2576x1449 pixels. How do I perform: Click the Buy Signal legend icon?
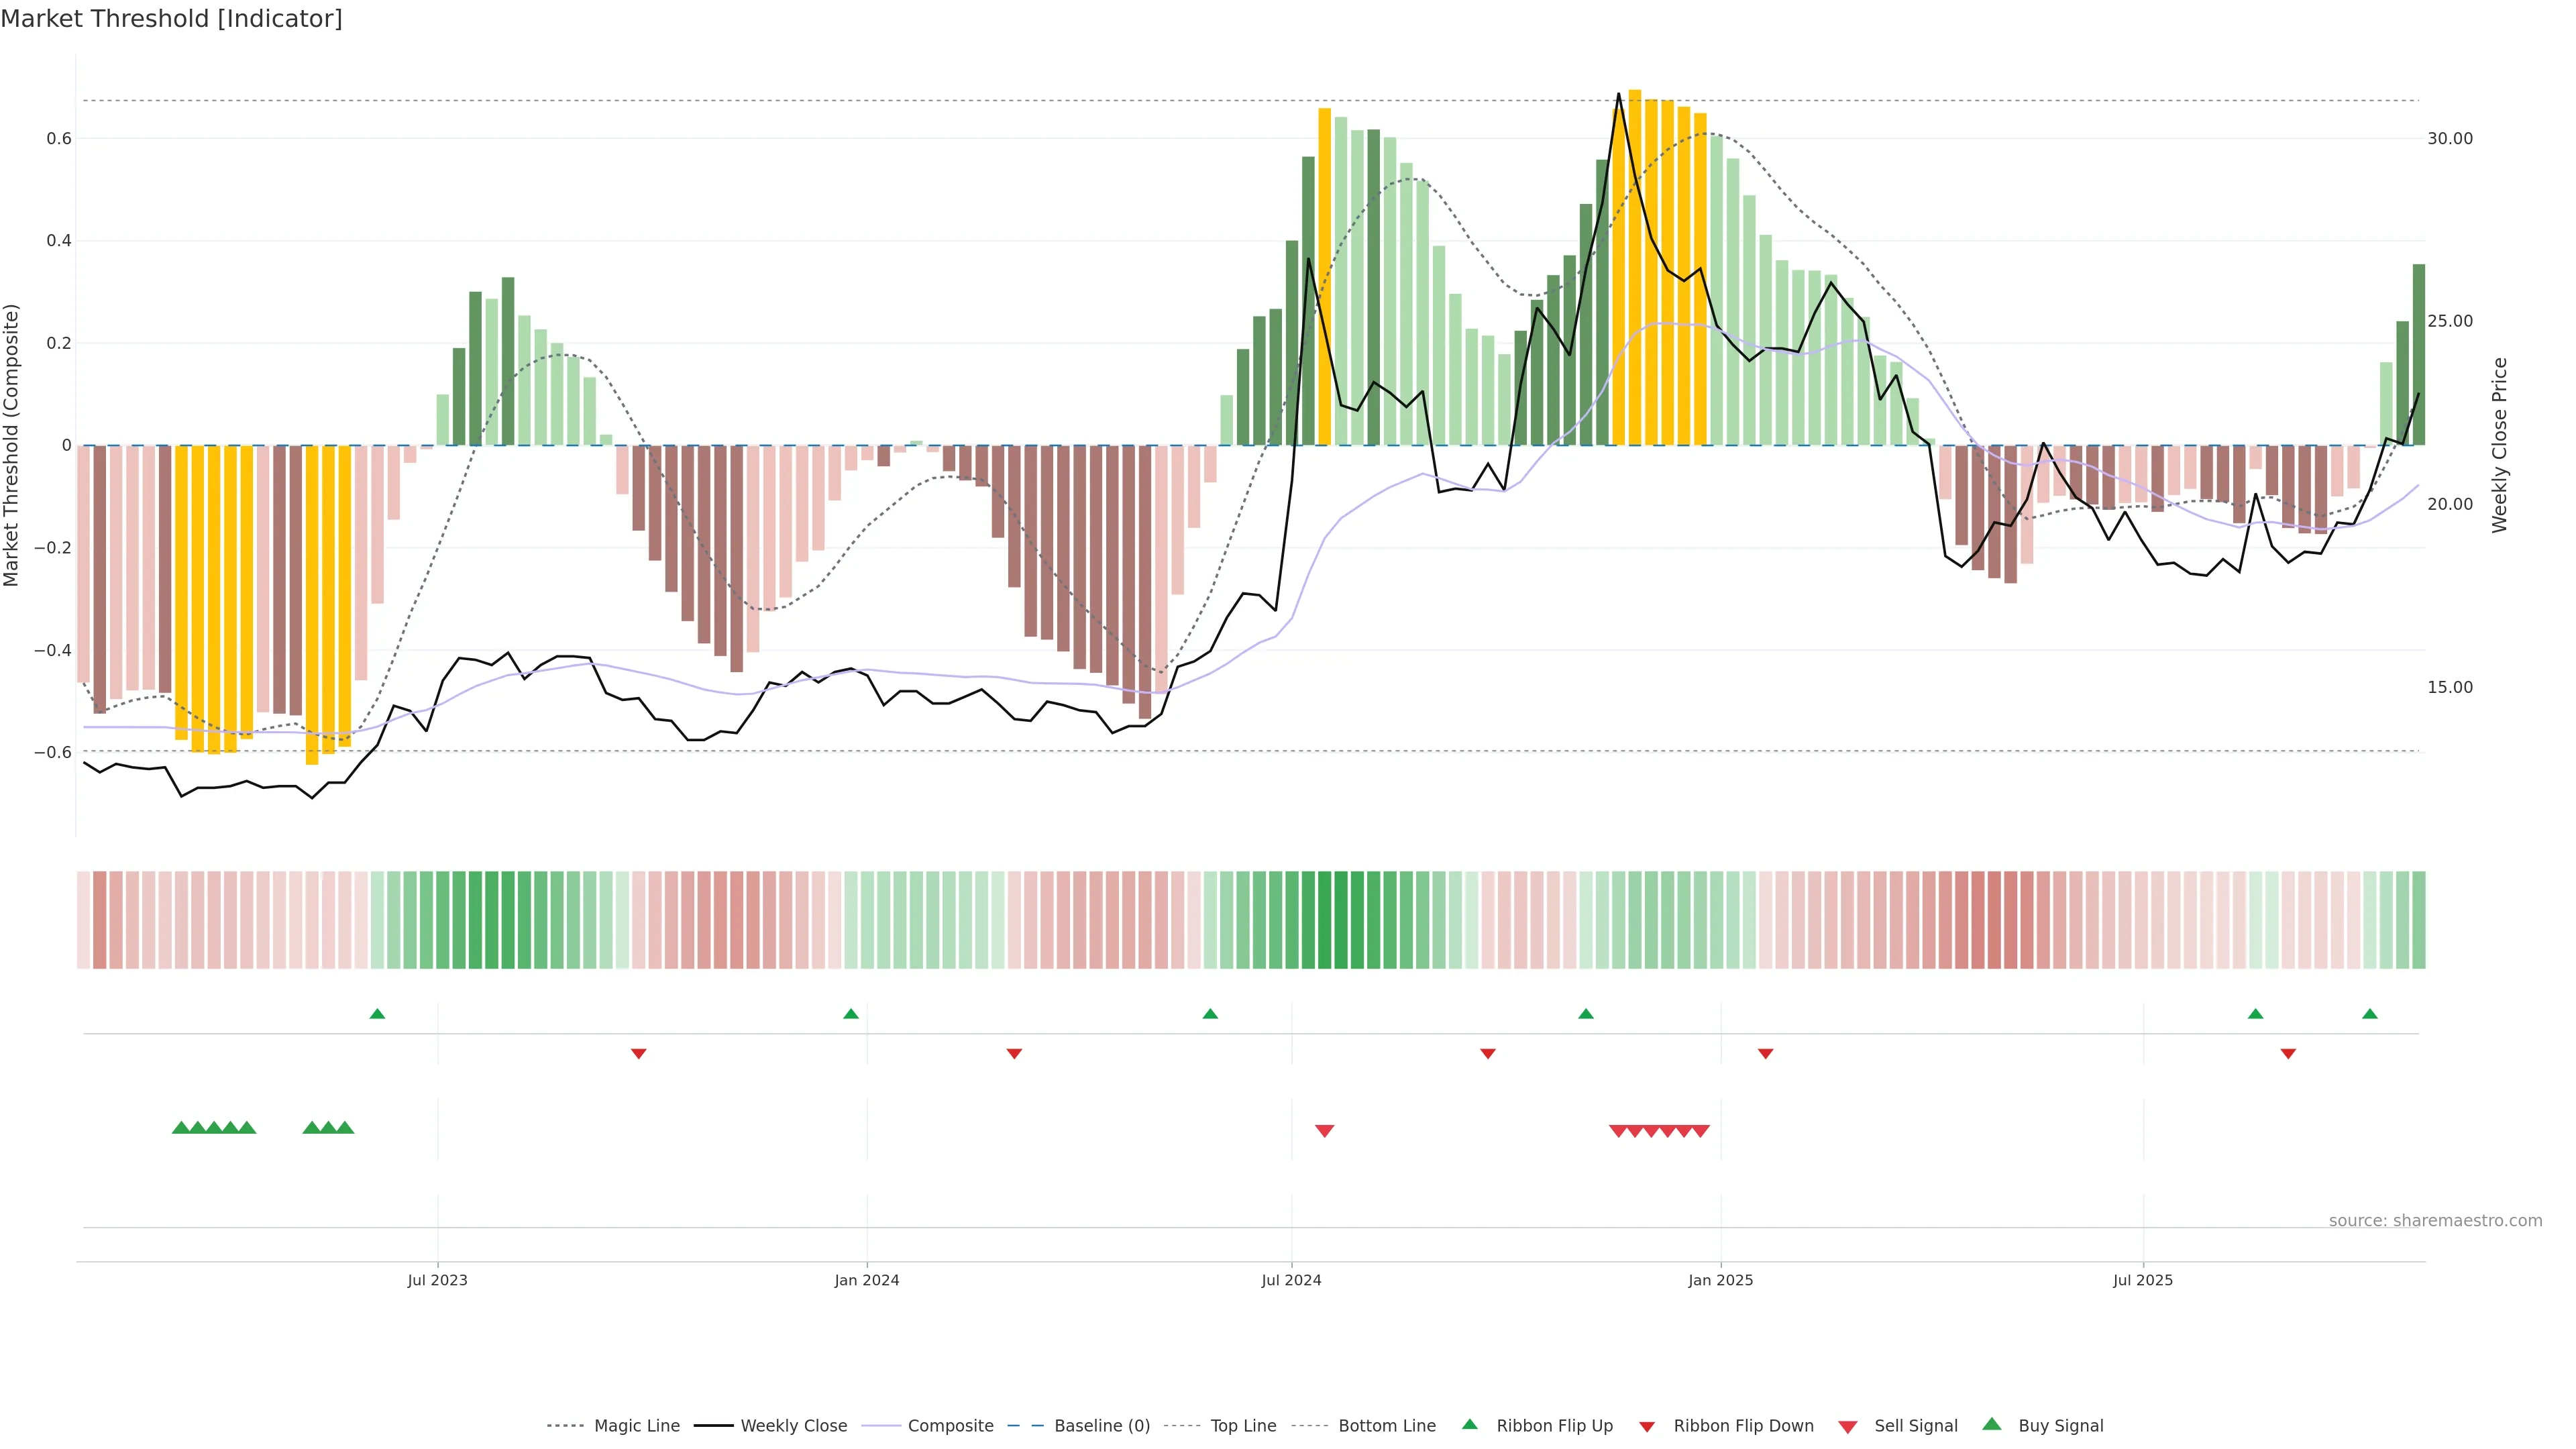1991,1424
